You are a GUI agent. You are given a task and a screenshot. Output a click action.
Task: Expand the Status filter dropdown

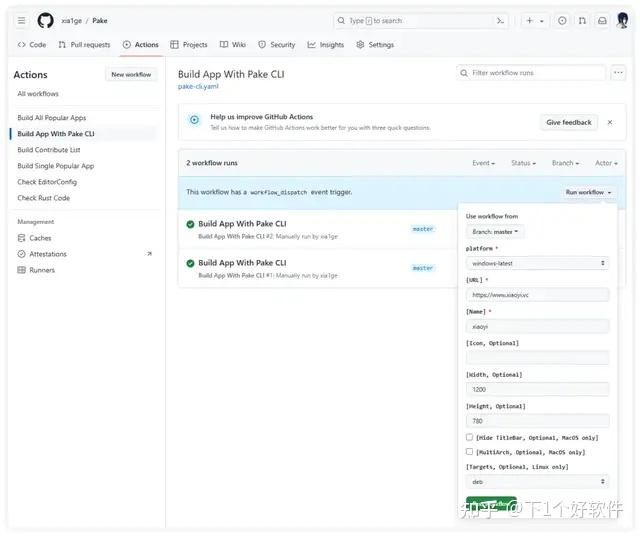524,163
